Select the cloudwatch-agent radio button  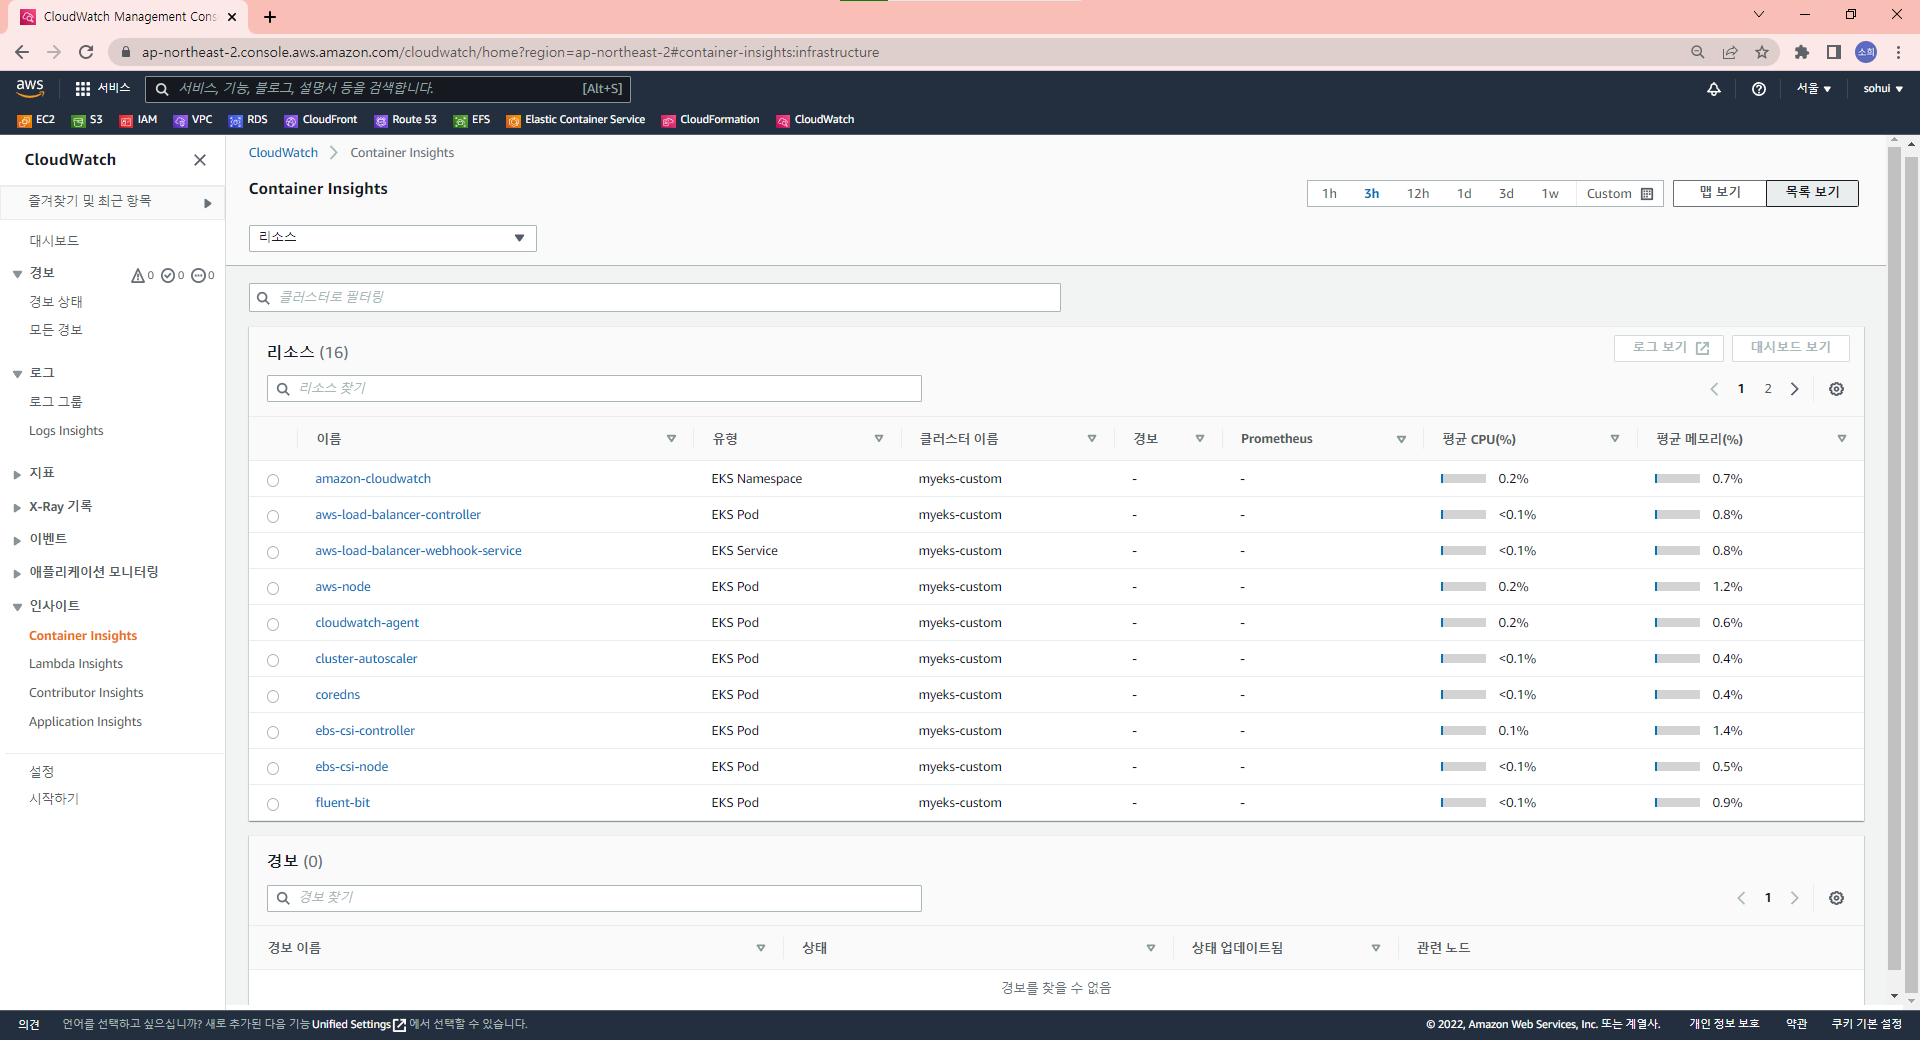273,624
